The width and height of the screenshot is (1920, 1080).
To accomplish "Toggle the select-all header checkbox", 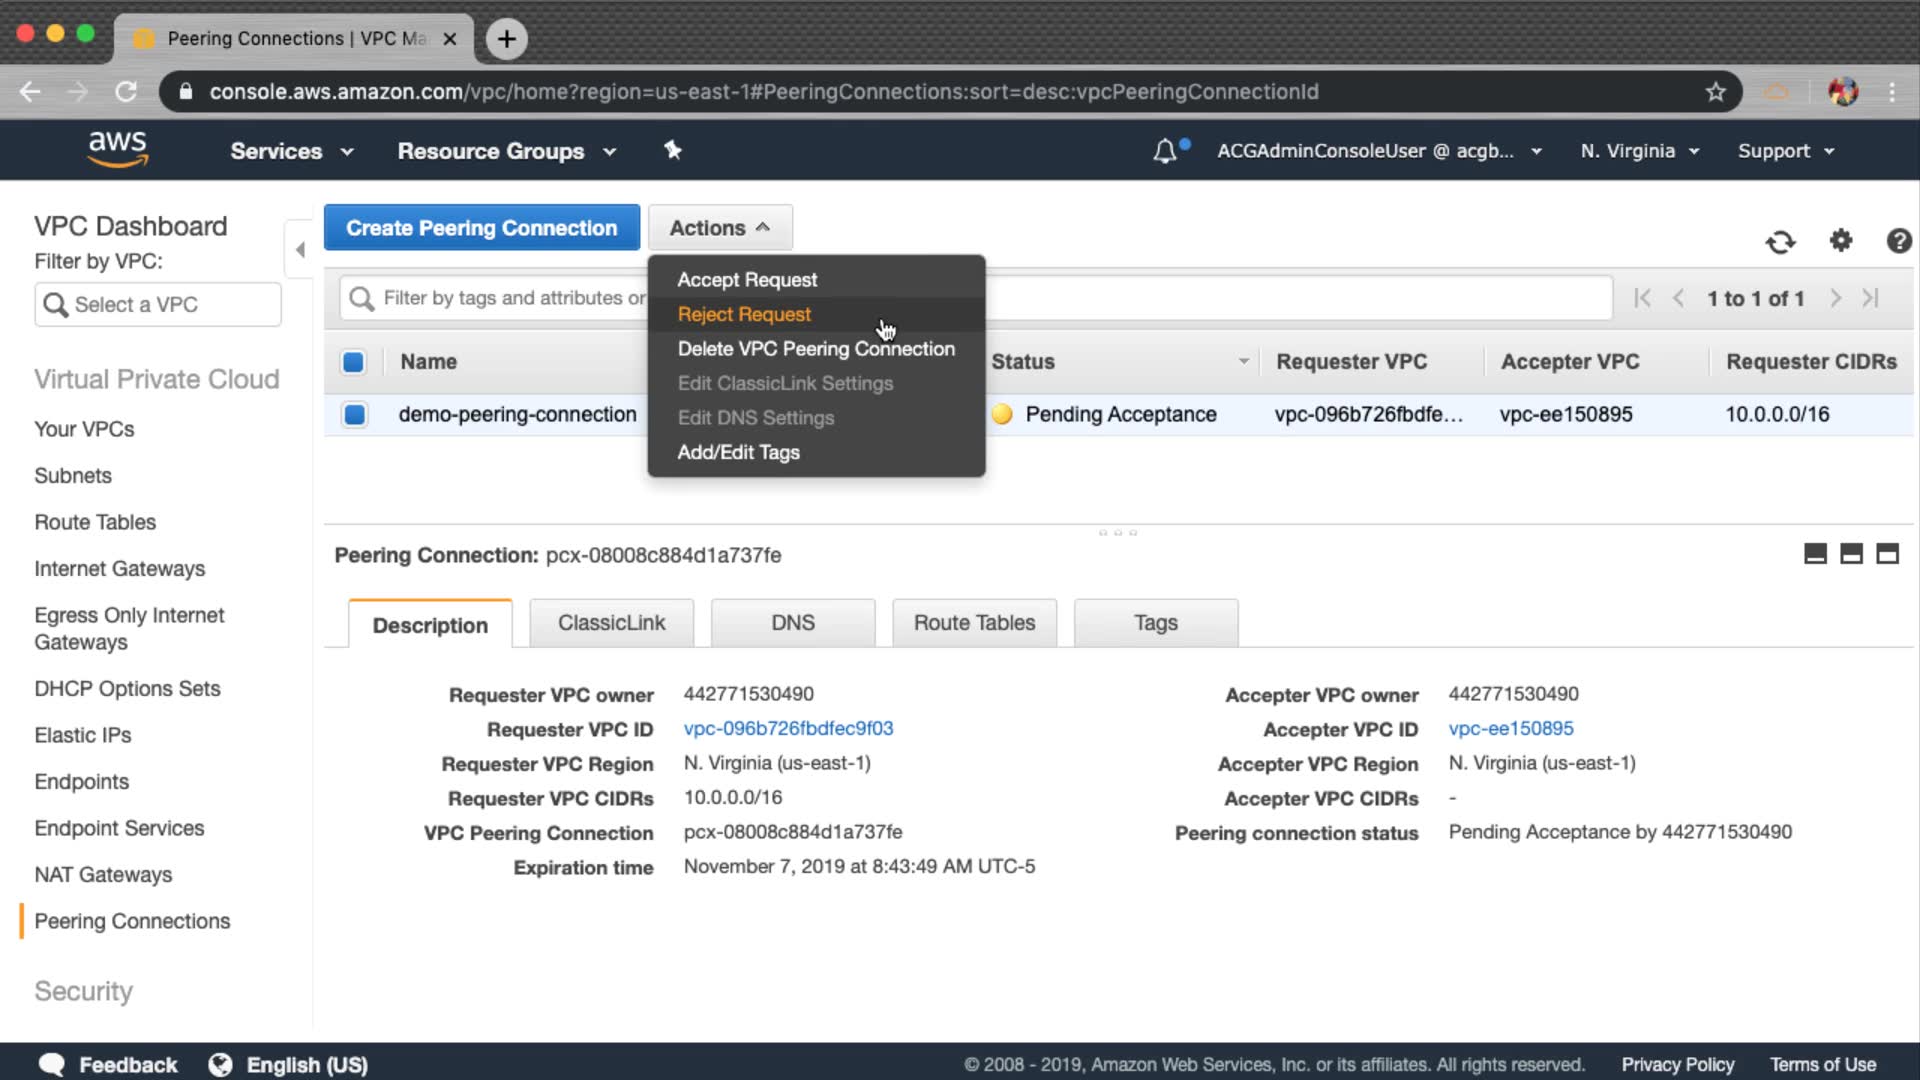I will point(353,362).
